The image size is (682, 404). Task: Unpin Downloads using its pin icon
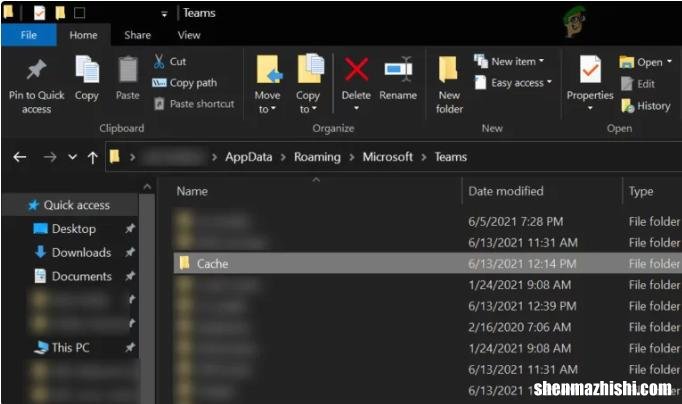(130, 252)
